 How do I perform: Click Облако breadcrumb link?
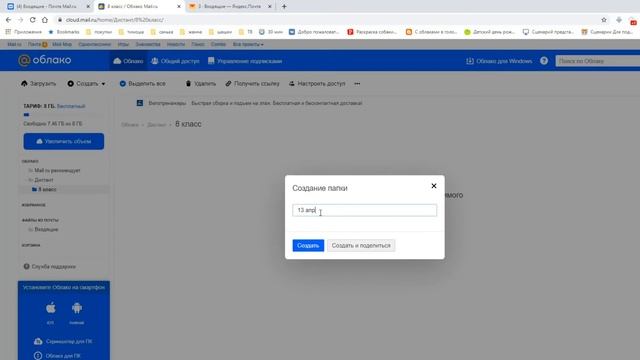130,124
